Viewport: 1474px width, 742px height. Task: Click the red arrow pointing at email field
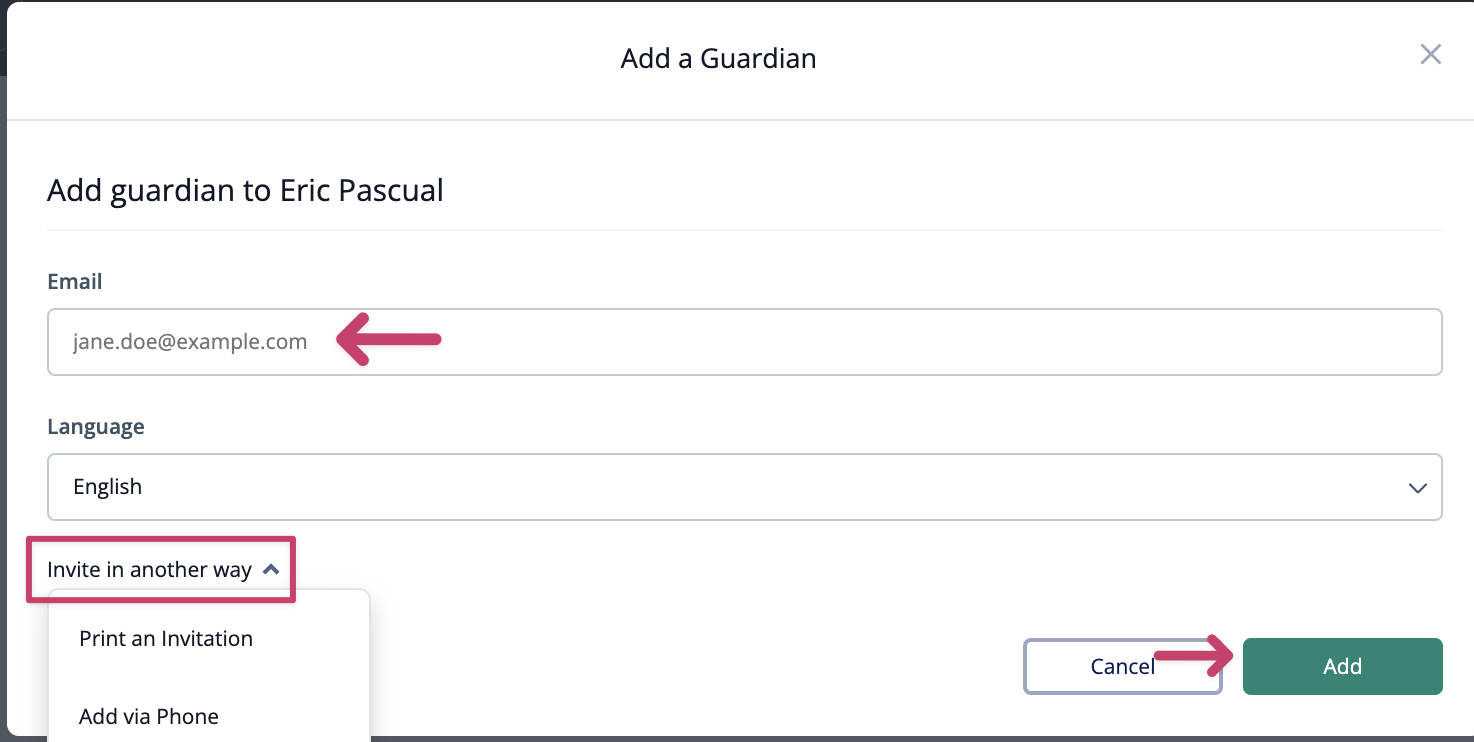[389, 341]
